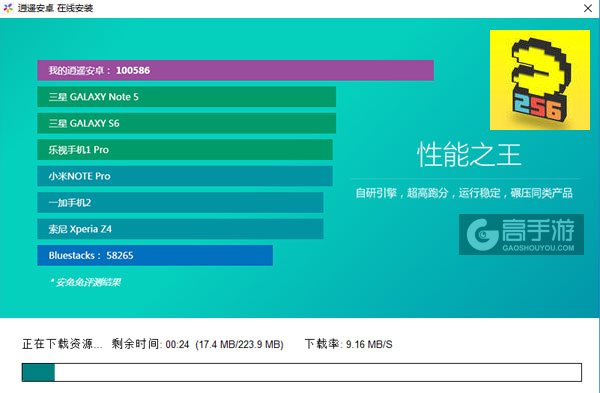The image size is (600, 393).
Task: Click the 正在下载资源 status text
Action: click(x=62, y=344)
